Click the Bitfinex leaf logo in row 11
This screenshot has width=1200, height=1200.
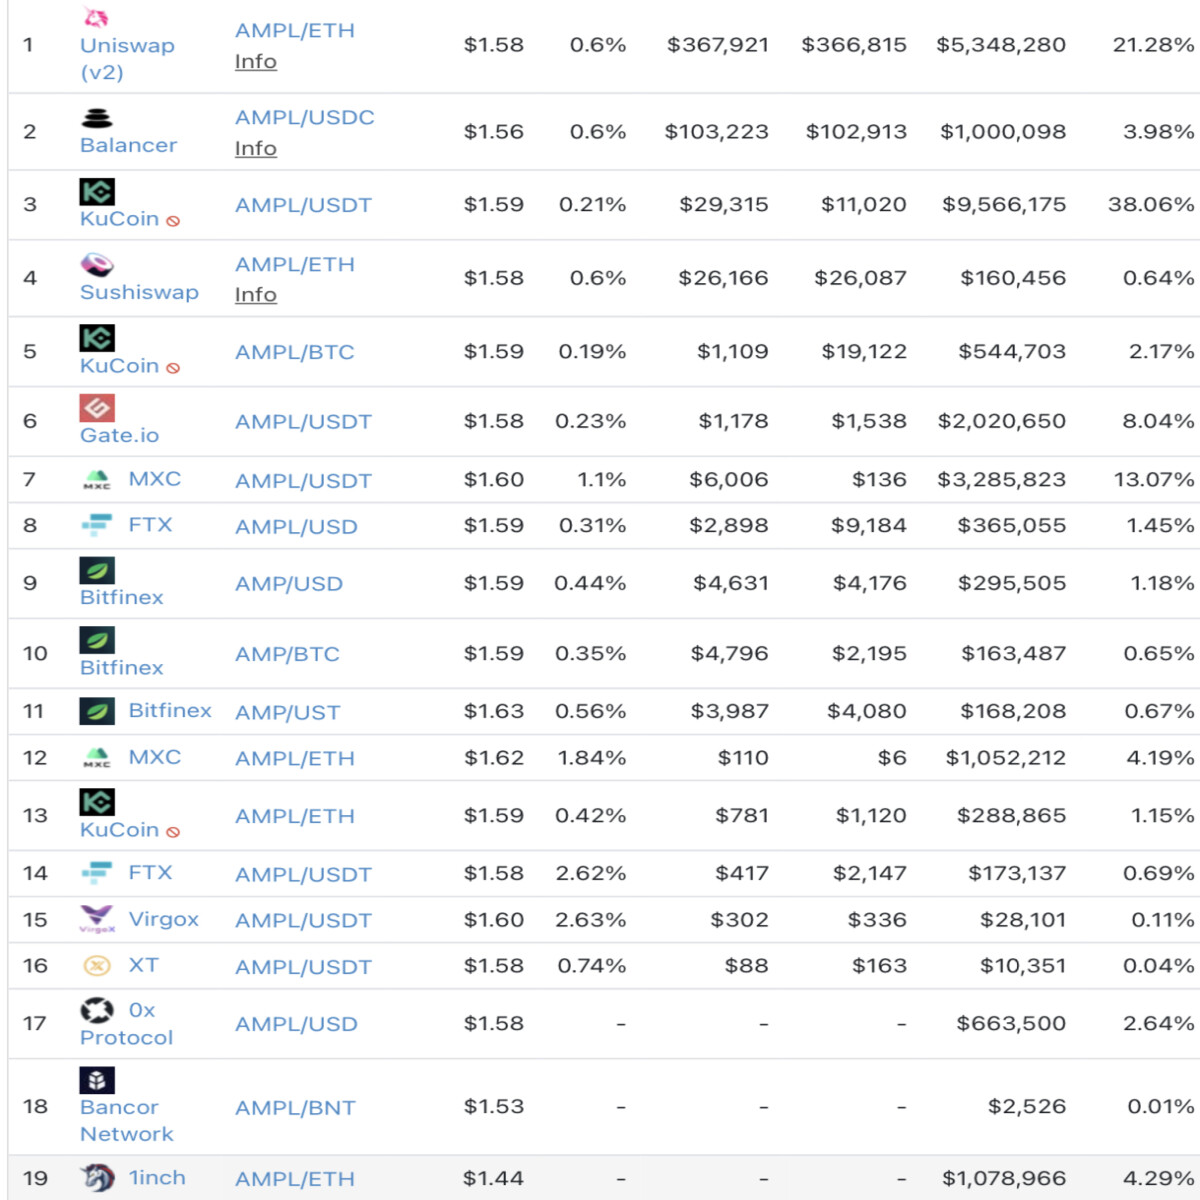[x=97, y=711]
